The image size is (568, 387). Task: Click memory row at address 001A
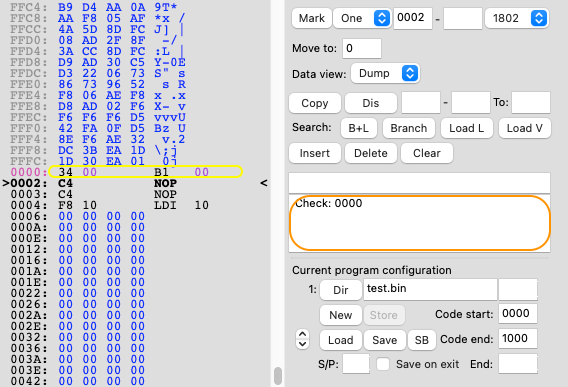coord(78,271)
